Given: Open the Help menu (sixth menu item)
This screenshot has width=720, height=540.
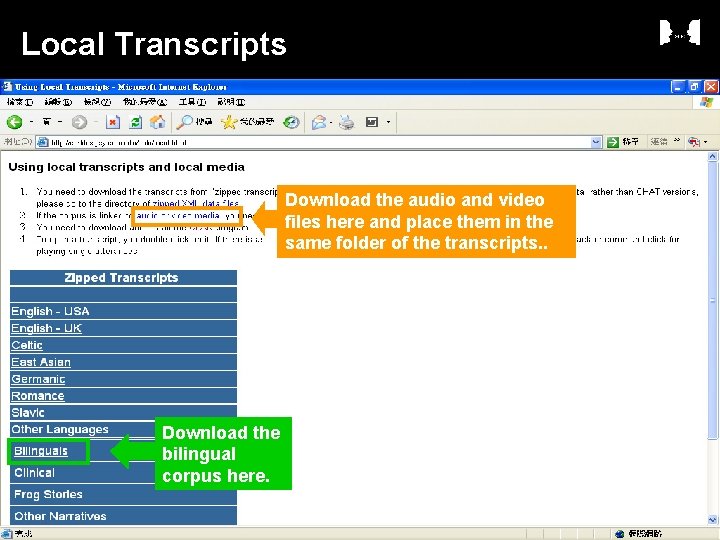Looking at the screenshot, I should pyautogui.click(x=231, y=102).
